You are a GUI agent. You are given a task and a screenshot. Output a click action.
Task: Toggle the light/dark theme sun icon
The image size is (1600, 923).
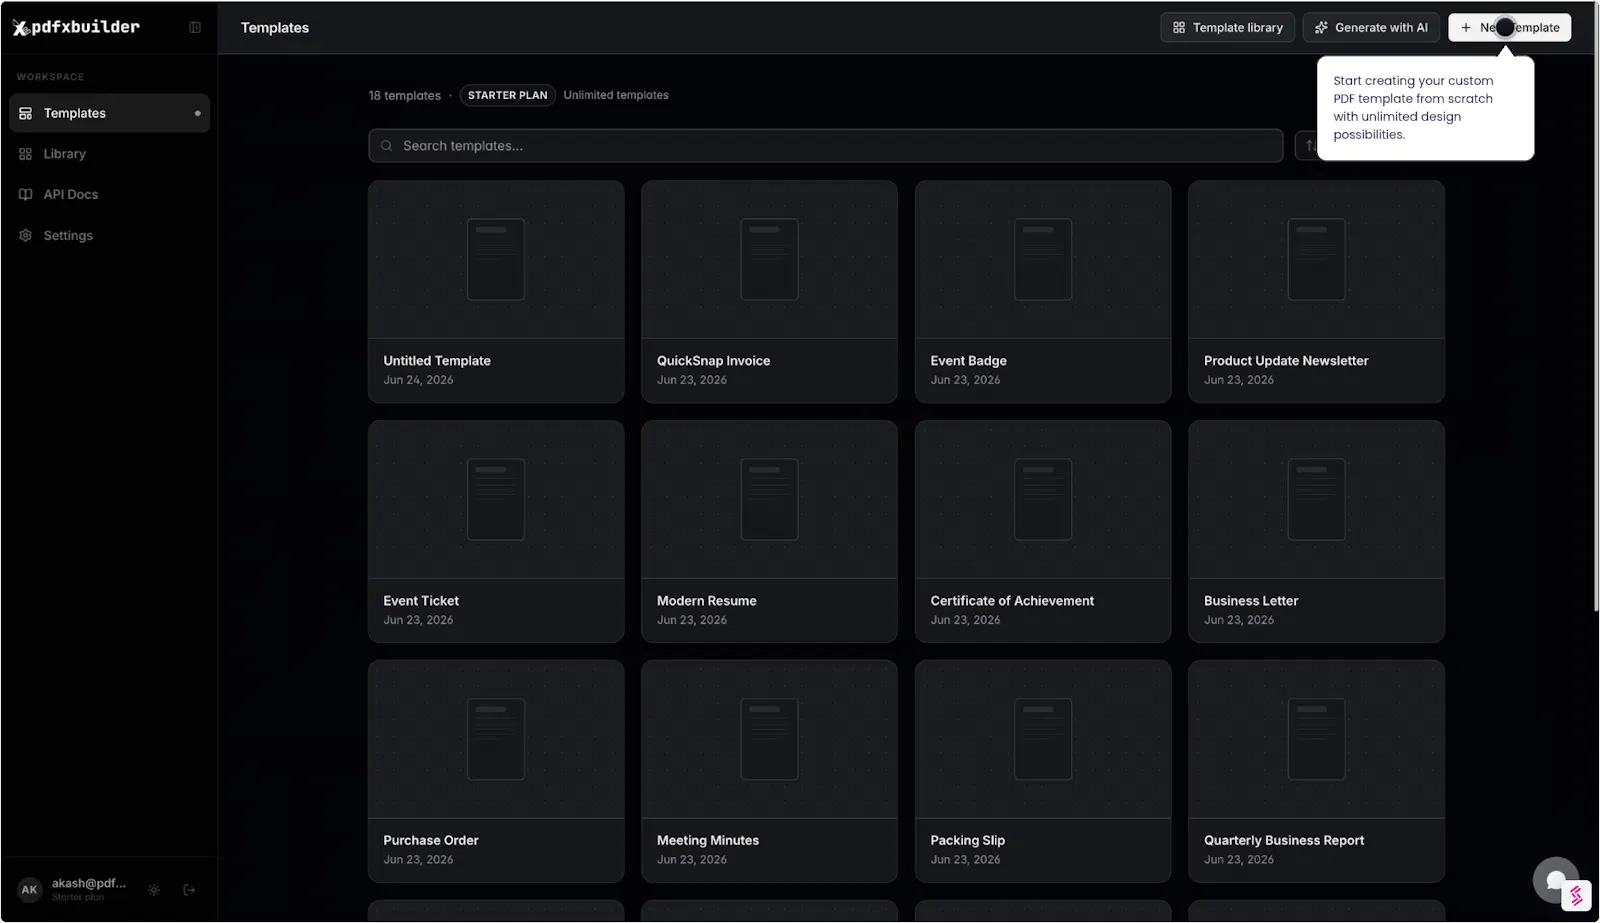click(154, 890)
